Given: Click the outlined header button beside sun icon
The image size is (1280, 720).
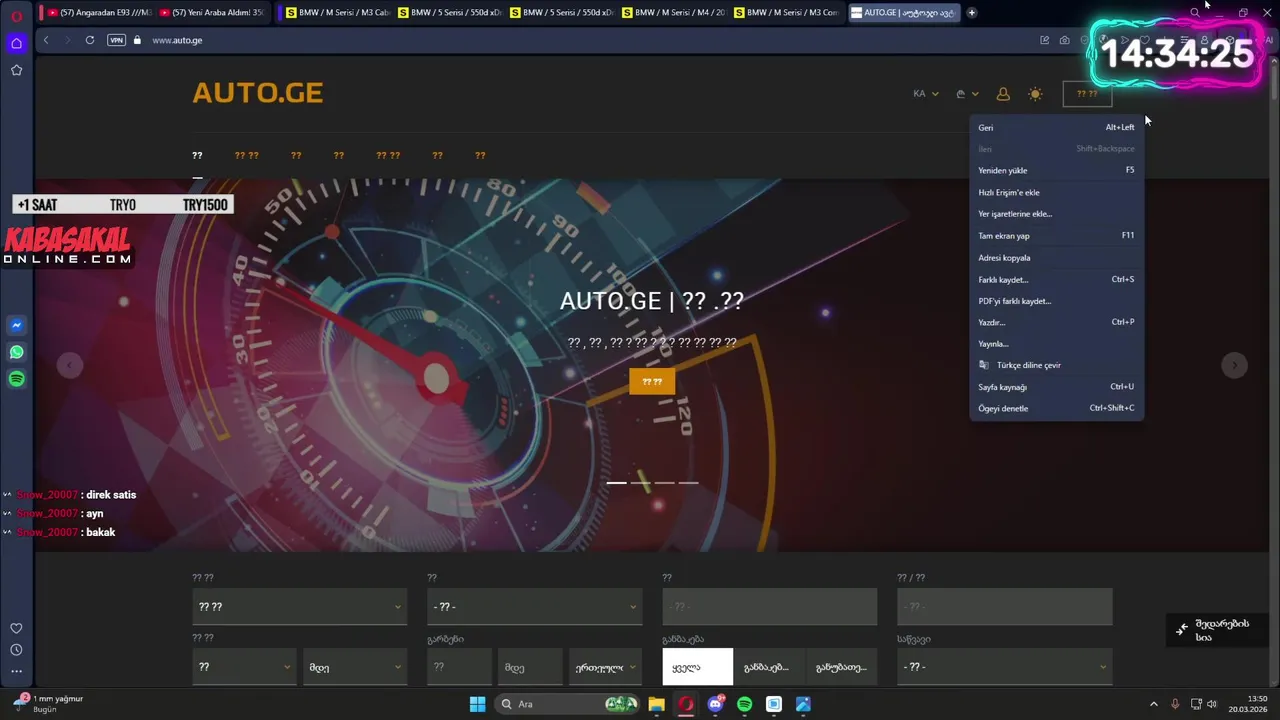Looking at the screenshot, I should (1087, 94).
